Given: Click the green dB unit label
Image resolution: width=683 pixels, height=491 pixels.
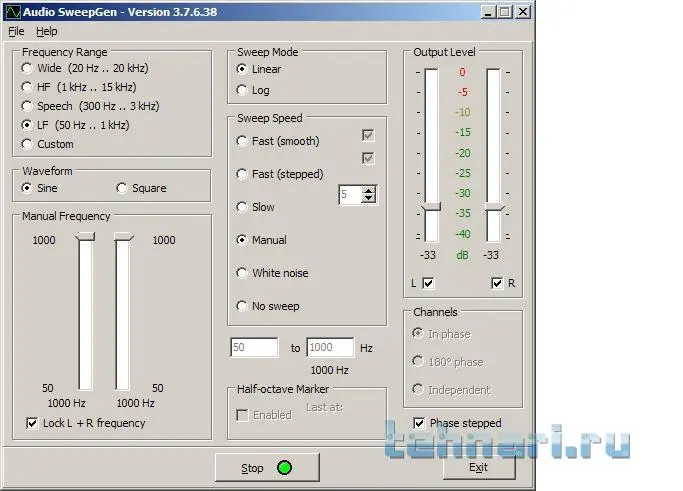Looking at the screenshot, I should click(x=462, y=255).
